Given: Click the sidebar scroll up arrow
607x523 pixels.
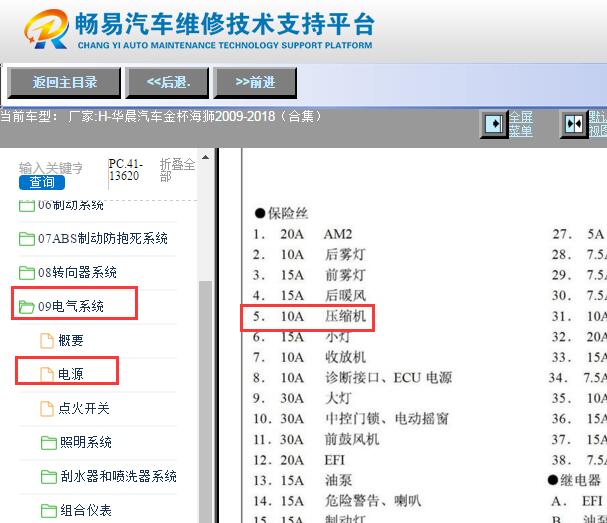Looking at the screenshot, I should pyautogui.click(x=206, y=157).
